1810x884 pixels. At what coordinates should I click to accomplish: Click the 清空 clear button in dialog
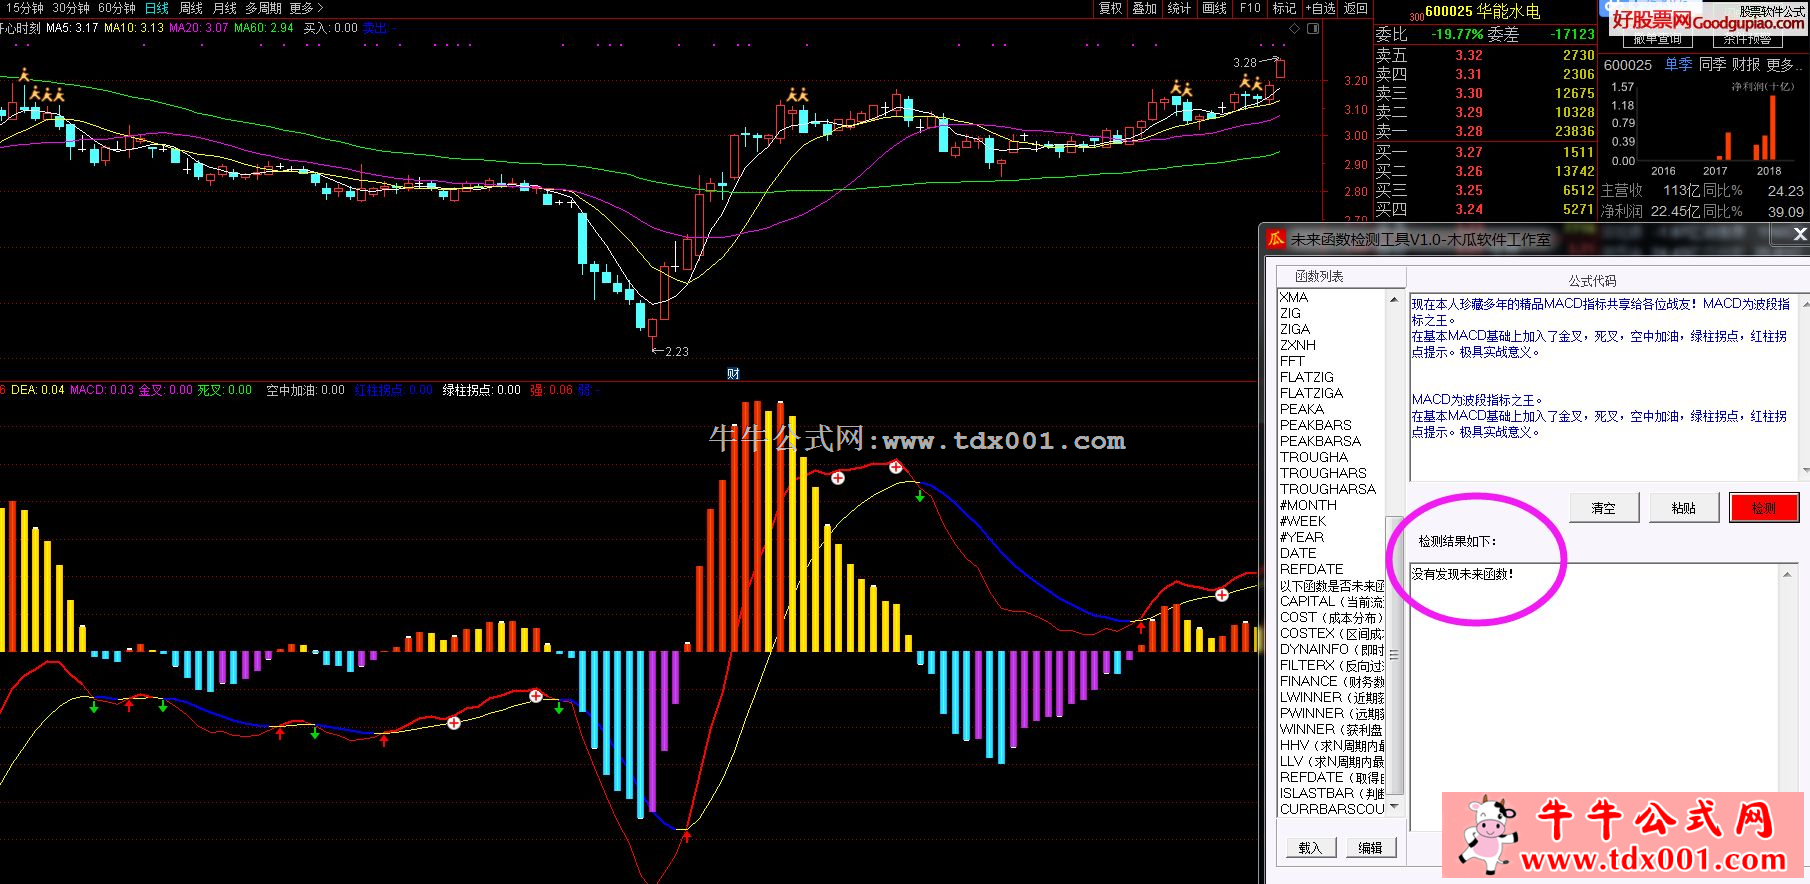tap(1604, 508)
